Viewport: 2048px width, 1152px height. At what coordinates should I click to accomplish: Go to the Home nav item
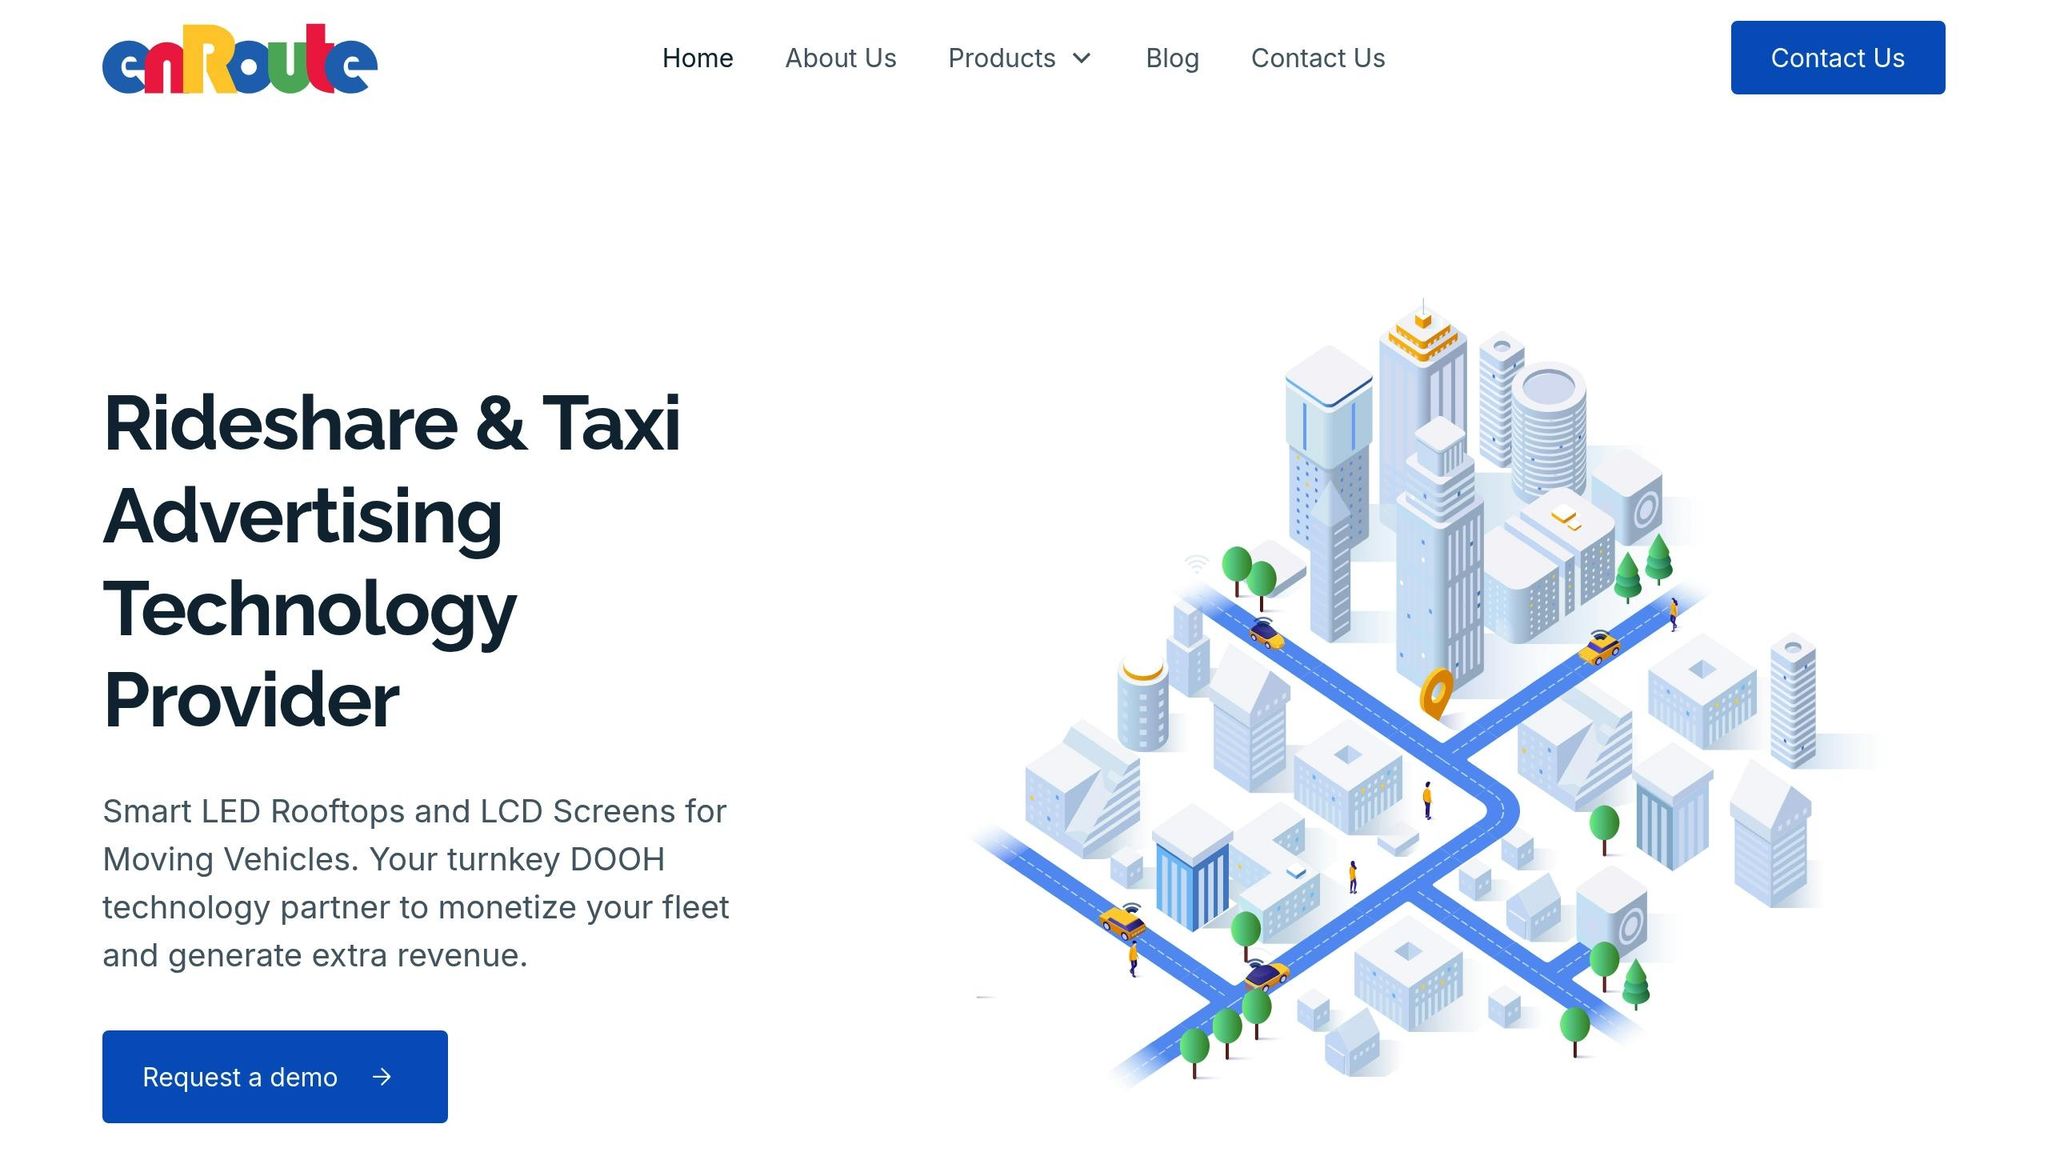coord(697,58)
